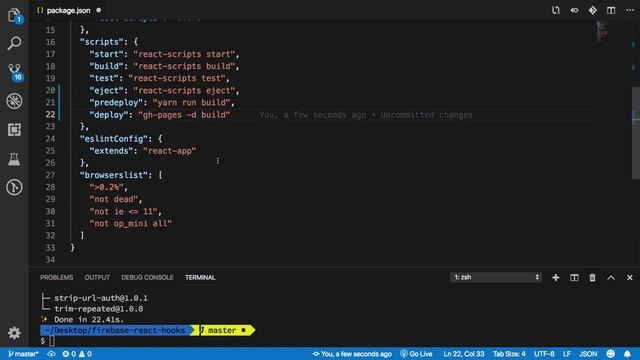
Task: Click the feedback smiley icon
Action: coord(611,354)
